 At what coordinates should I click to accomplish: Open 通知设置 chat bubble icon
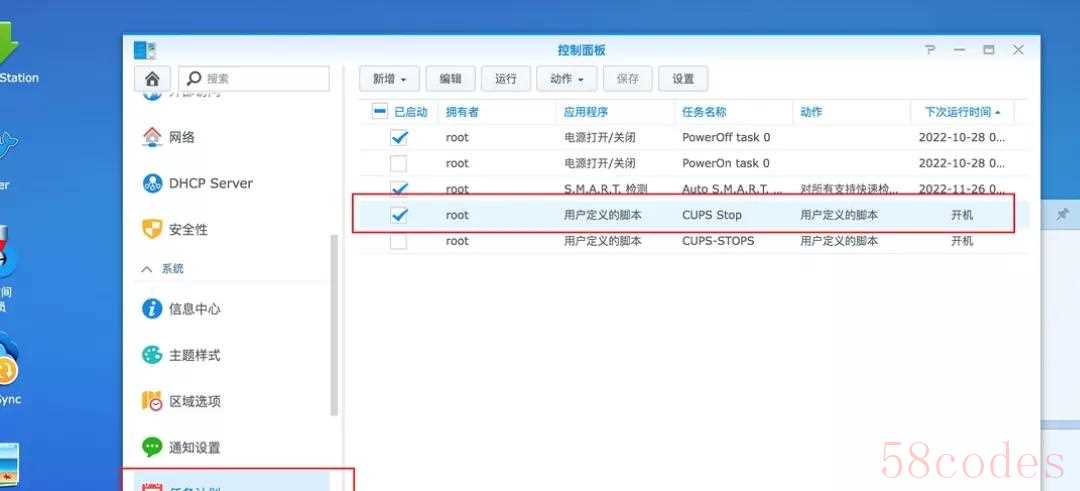click(x=152, y=447)
